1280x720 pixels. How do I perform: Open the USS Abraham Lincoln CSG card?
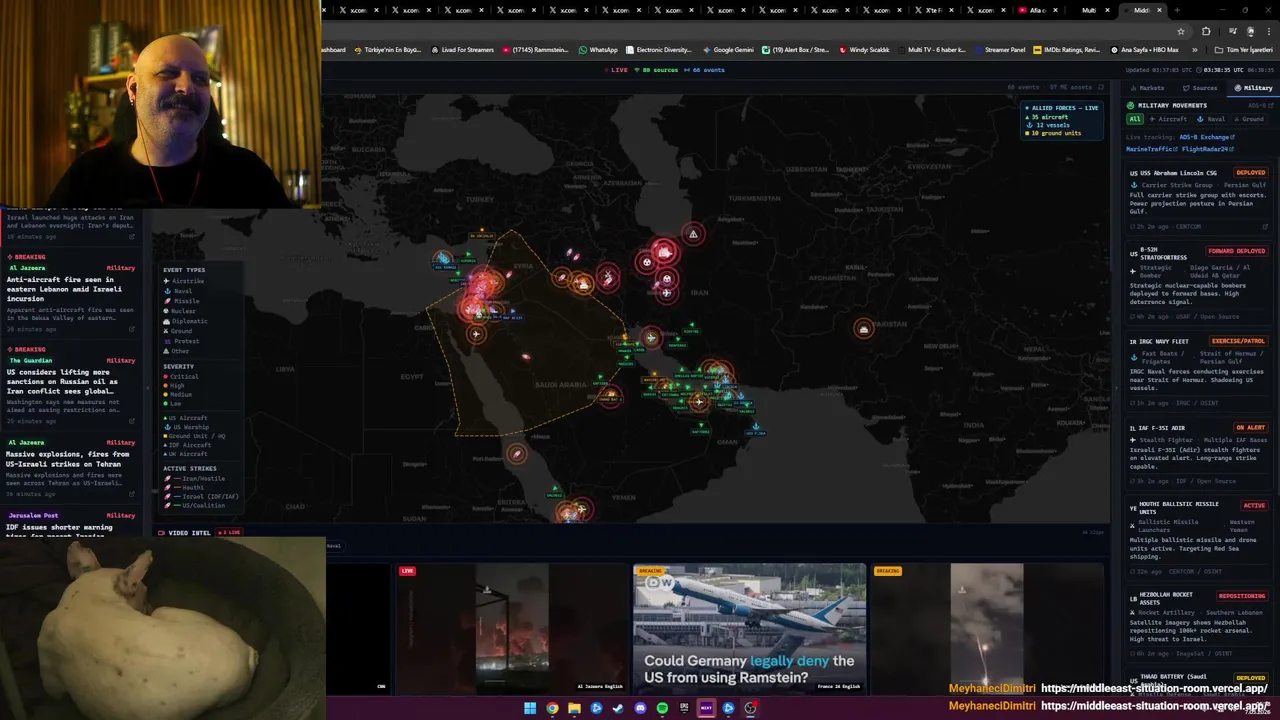pos(1198,200)
